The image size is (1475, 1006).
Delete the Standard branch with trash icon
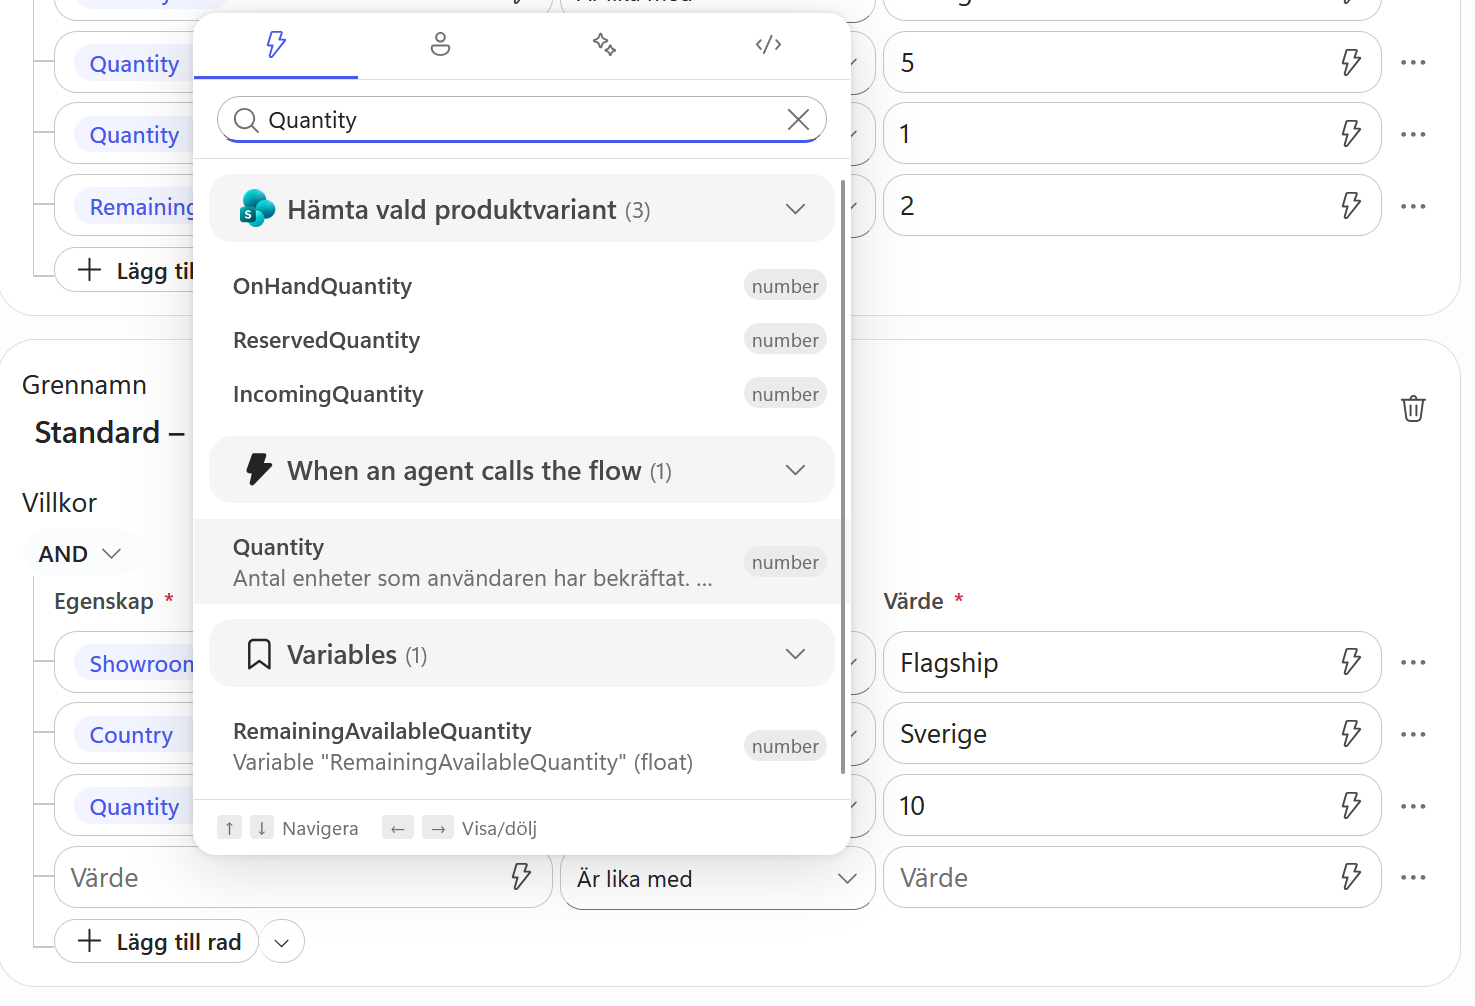pos(1413,408)
